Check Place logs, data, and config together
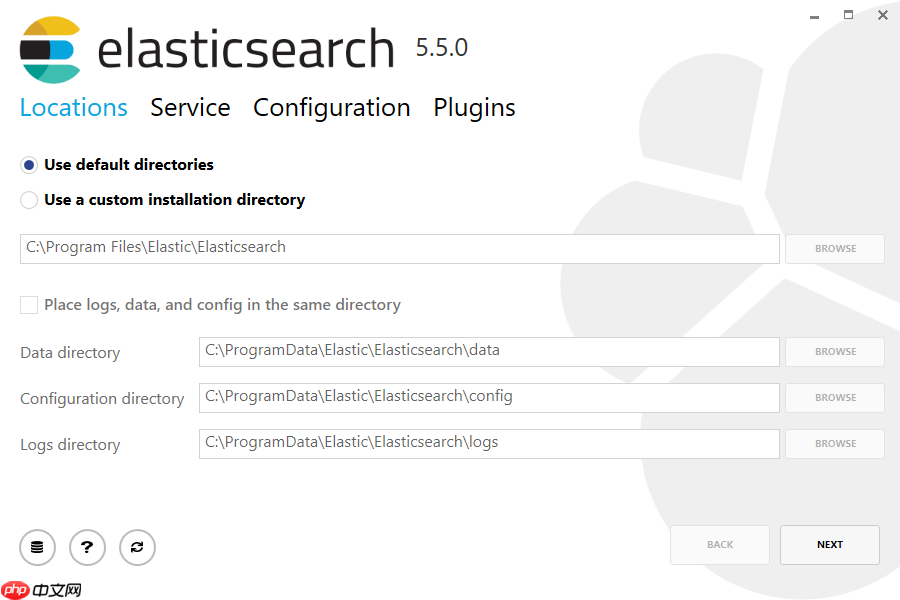The image size is (900, 600). click(29, 305)
